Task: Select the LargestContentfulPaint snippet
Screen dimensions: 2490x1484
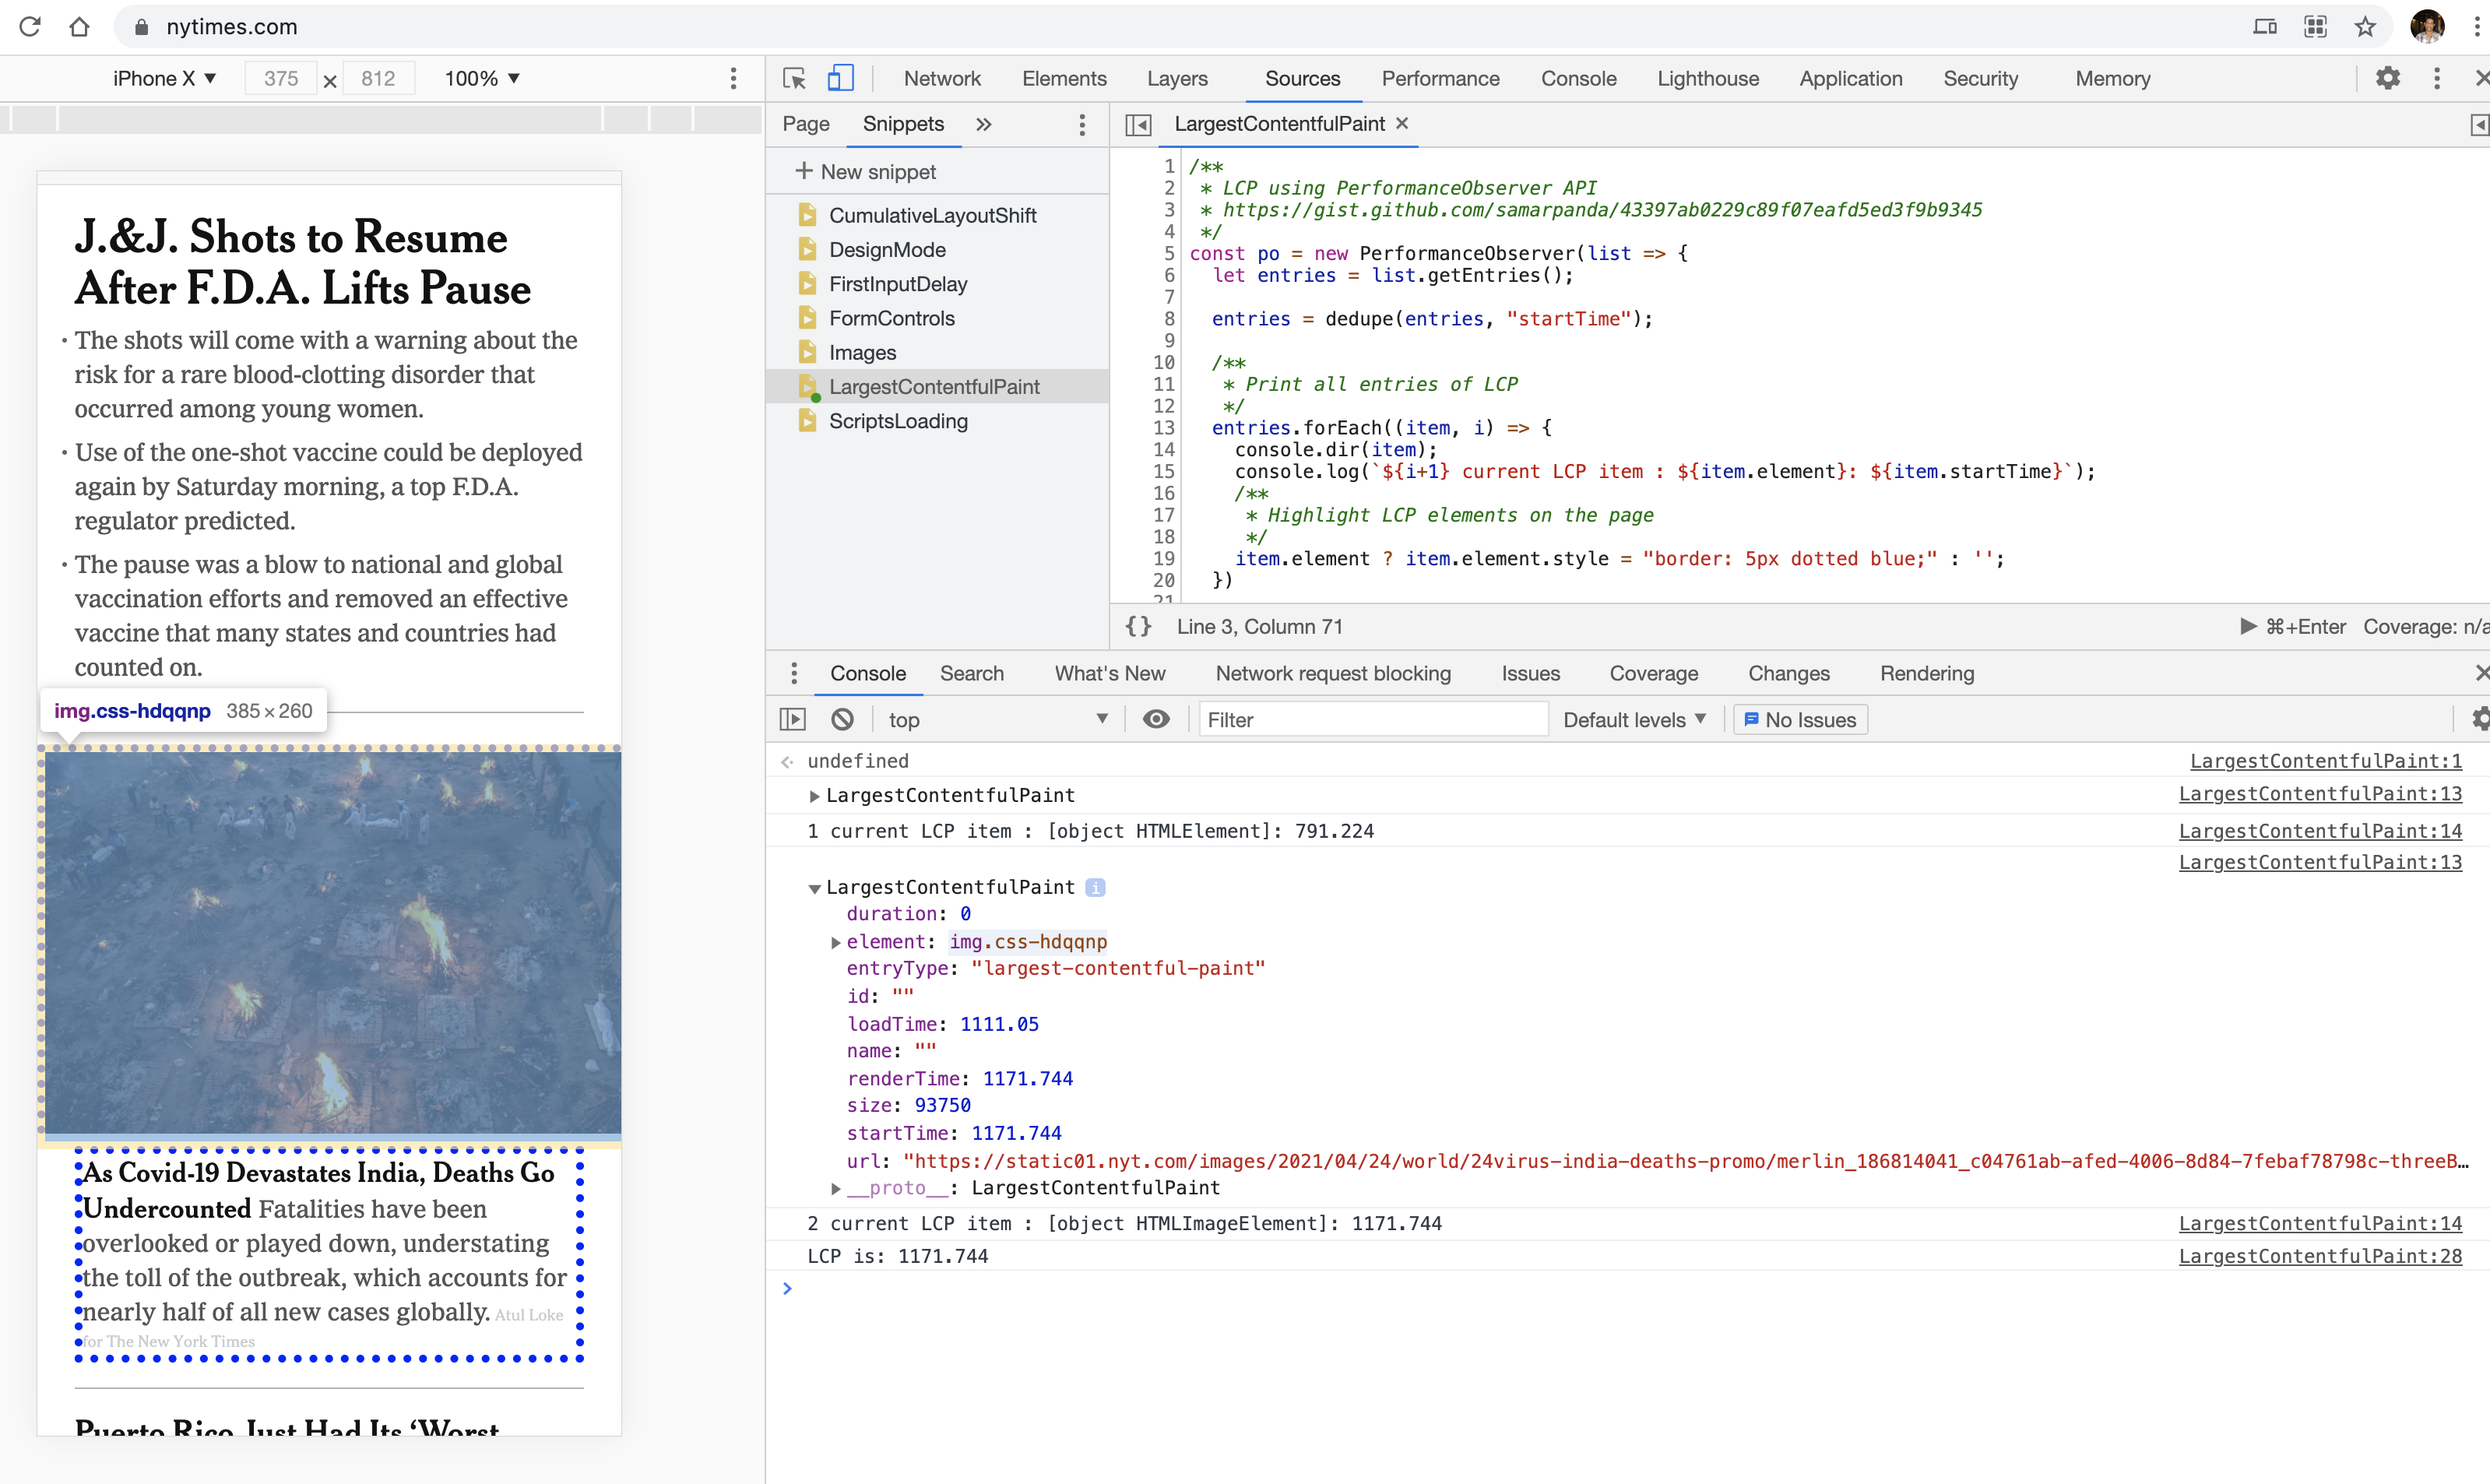Action: point(934,385)
